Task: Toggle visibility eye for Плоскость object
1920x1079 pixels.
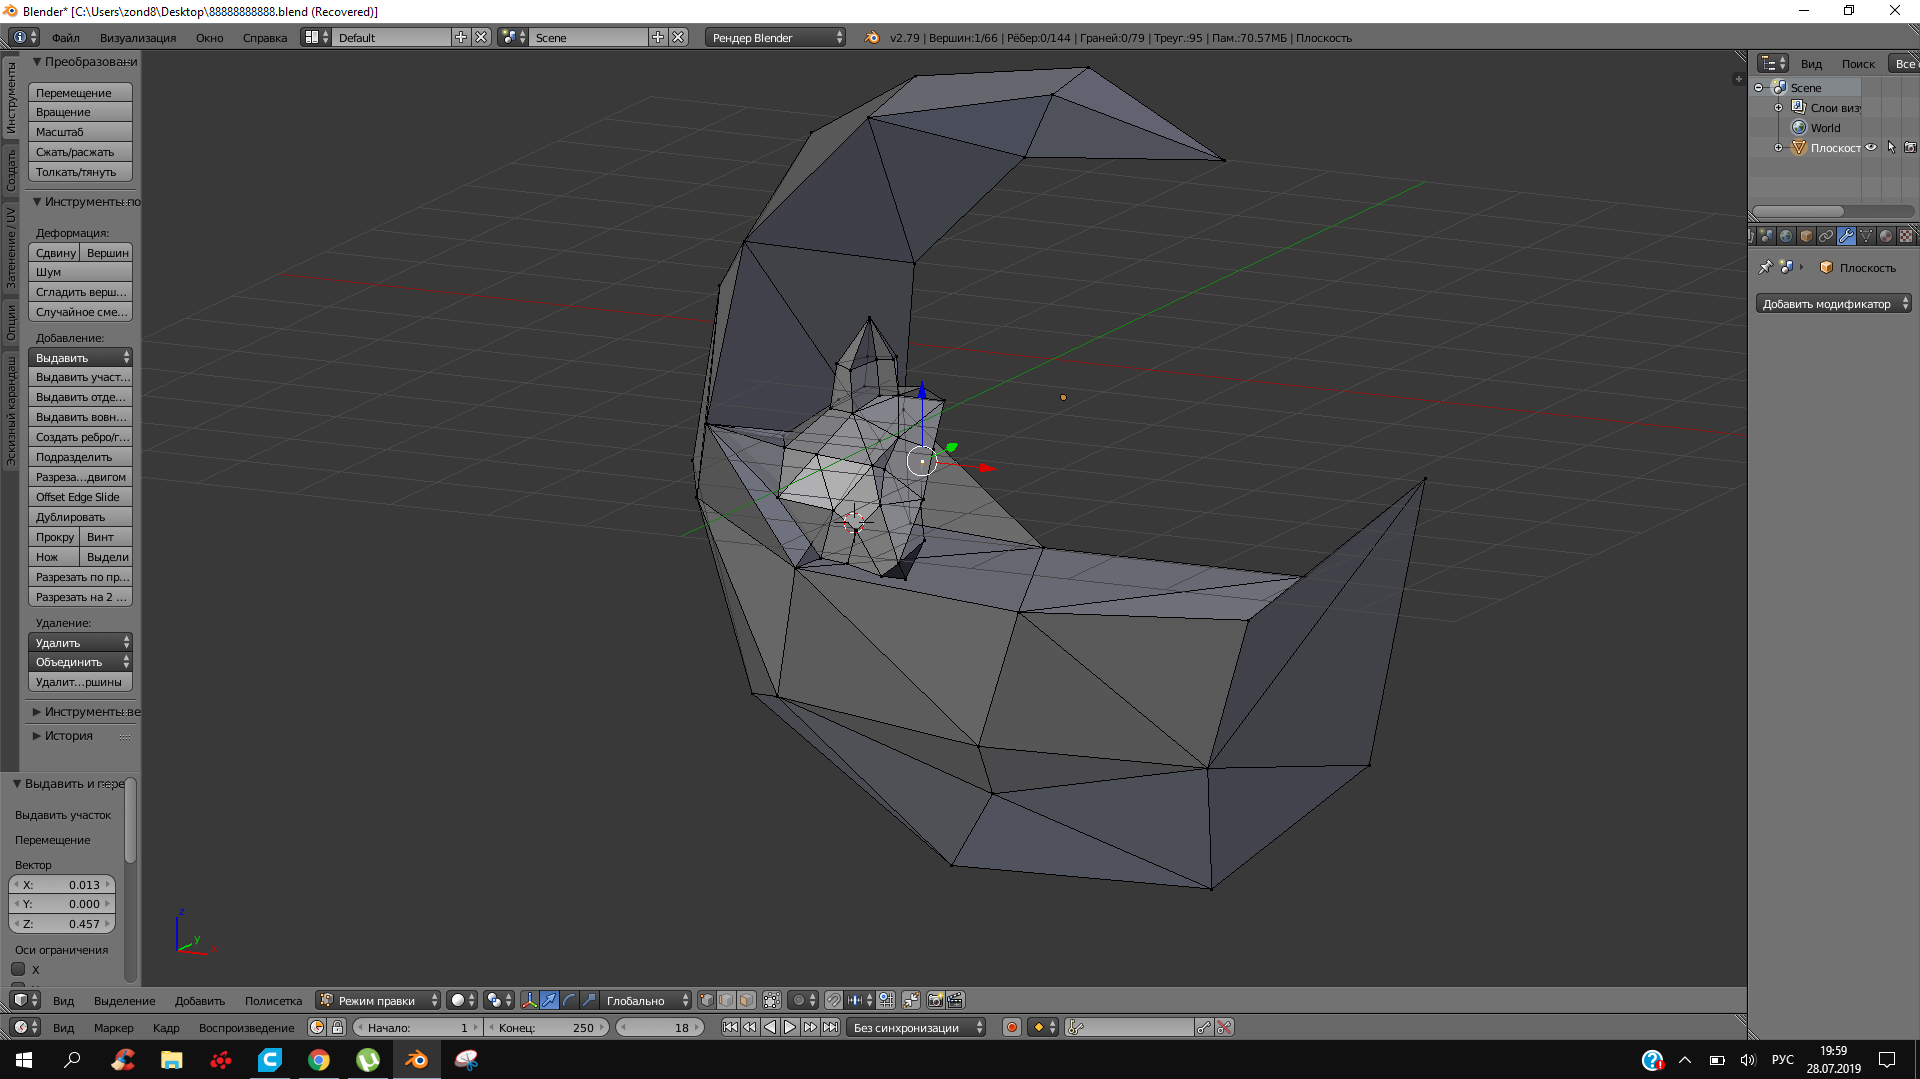Action: coord(1871,148)
